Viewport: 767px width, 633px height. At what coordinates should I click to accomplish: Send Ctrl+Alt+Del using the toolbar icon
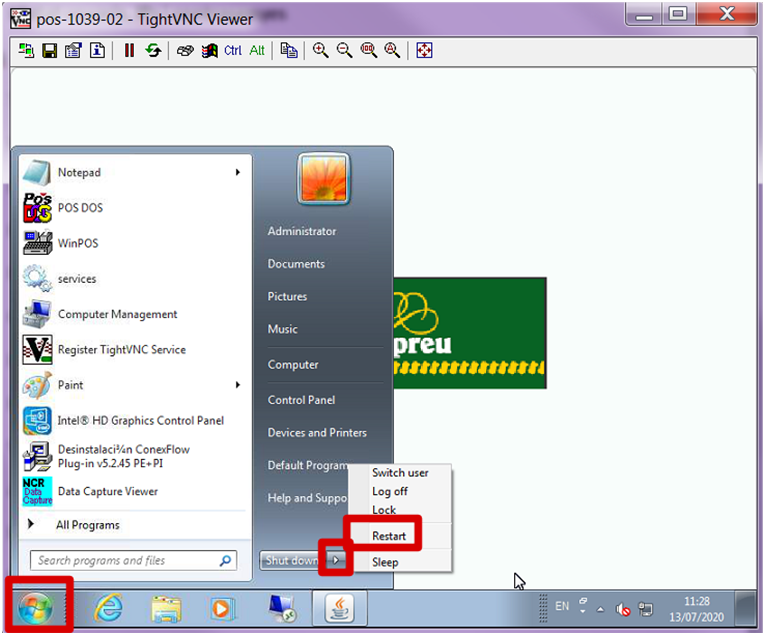(185, 50)
